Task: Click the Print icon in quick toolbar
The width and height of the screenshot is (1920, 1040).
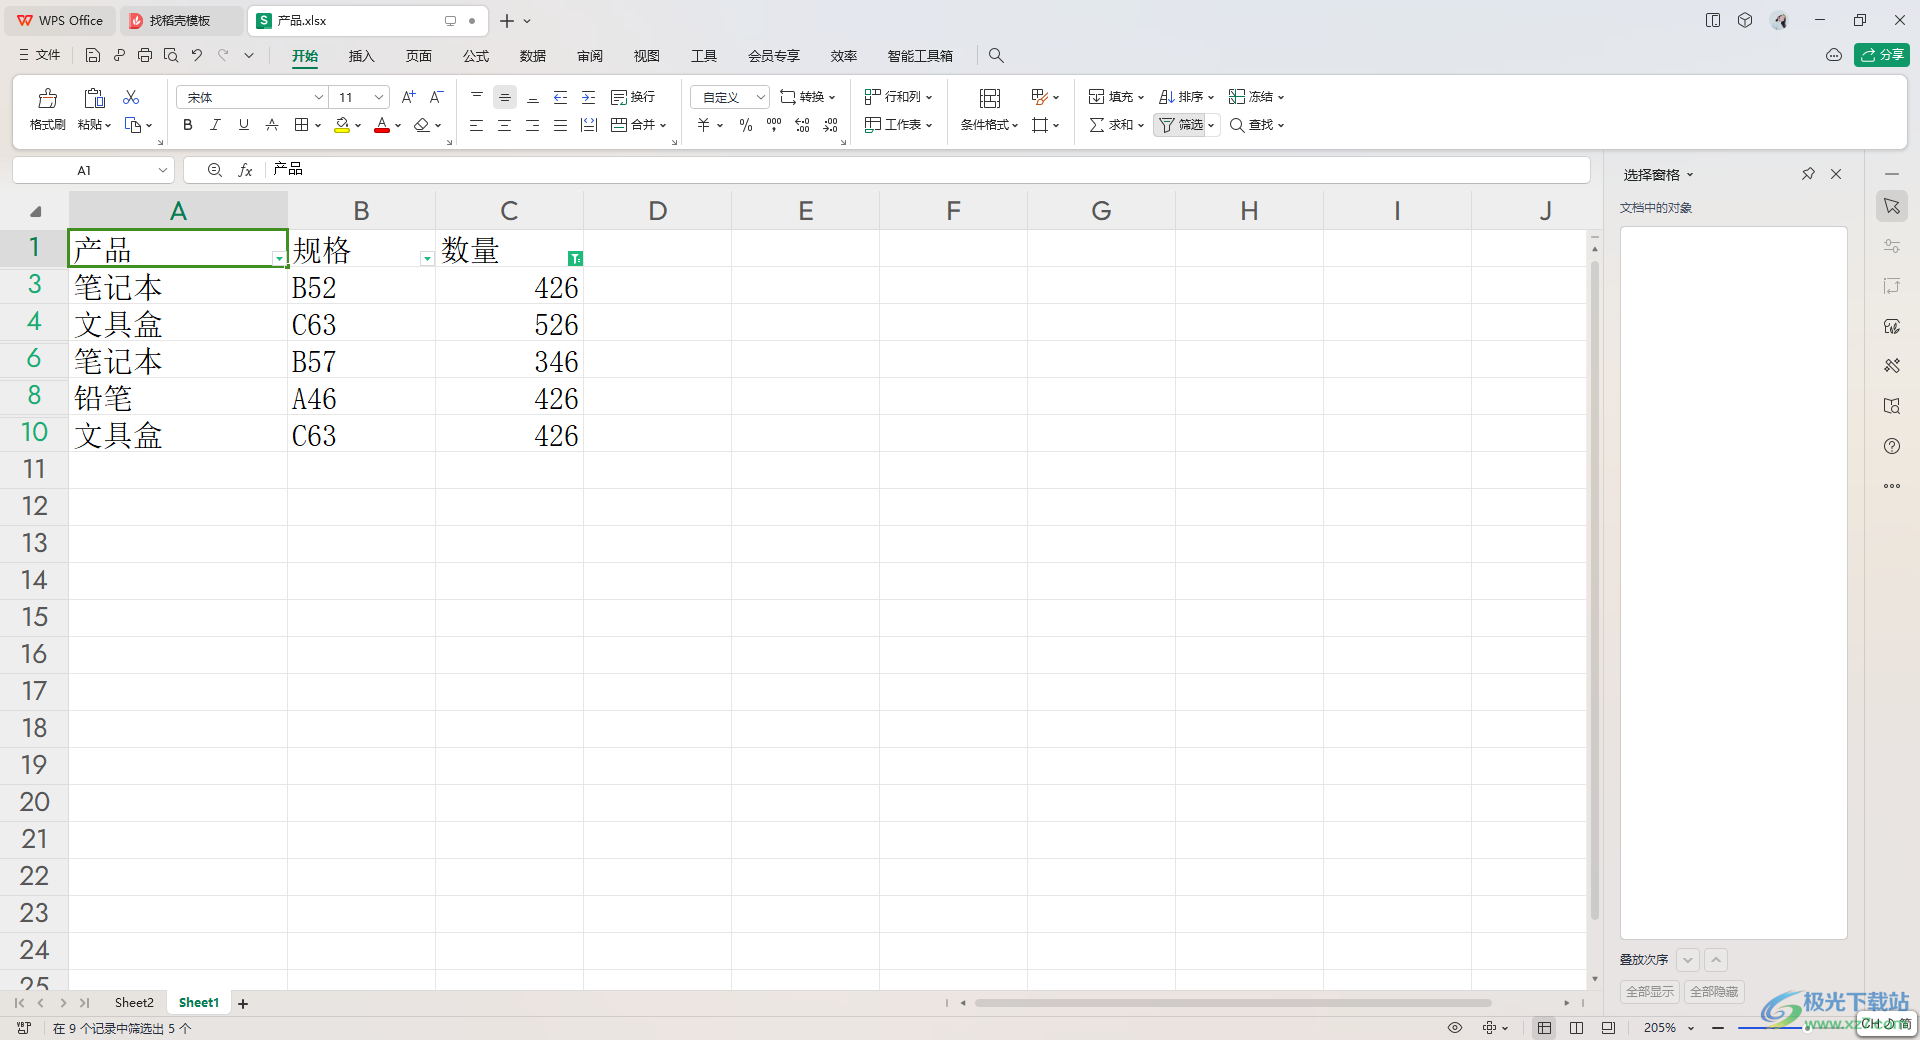Action: tap(145, 55)
